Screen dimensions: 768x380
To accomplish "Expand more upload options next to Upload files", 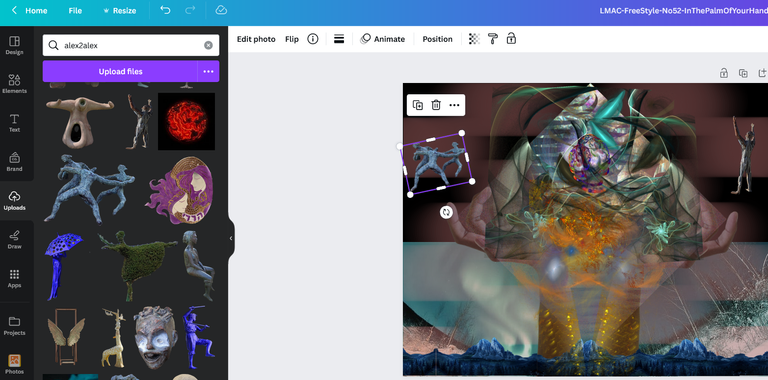I will pos(209,71).
